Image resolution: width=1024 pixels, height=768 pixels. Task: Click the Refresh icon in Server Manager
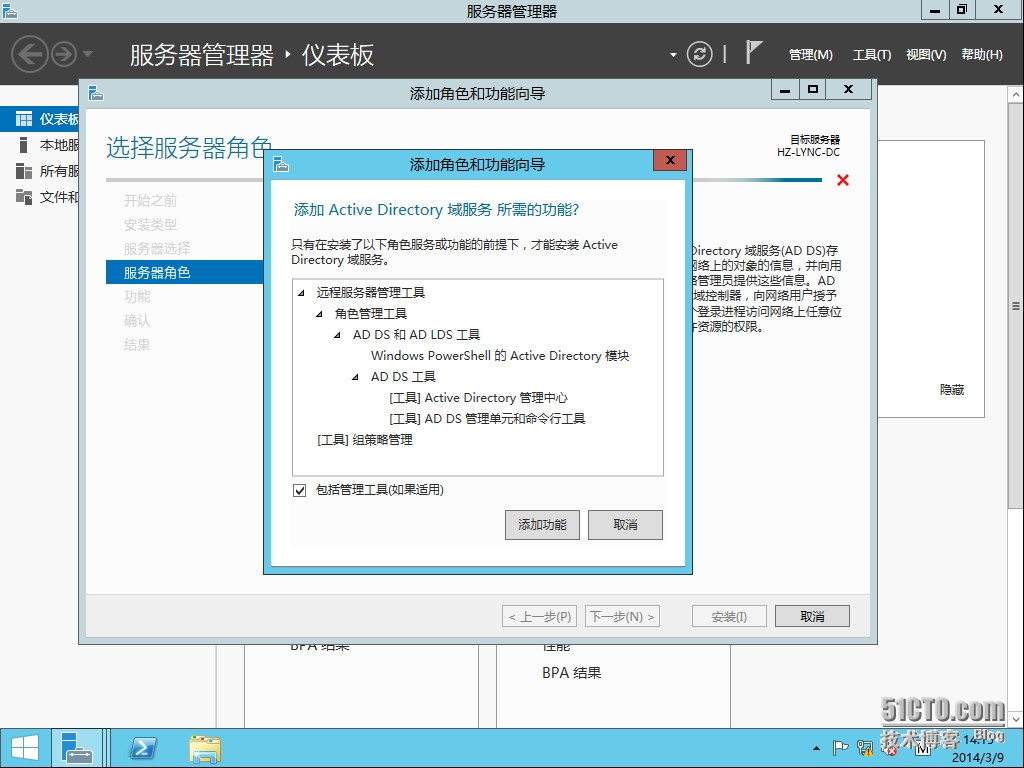pos(699,54)
